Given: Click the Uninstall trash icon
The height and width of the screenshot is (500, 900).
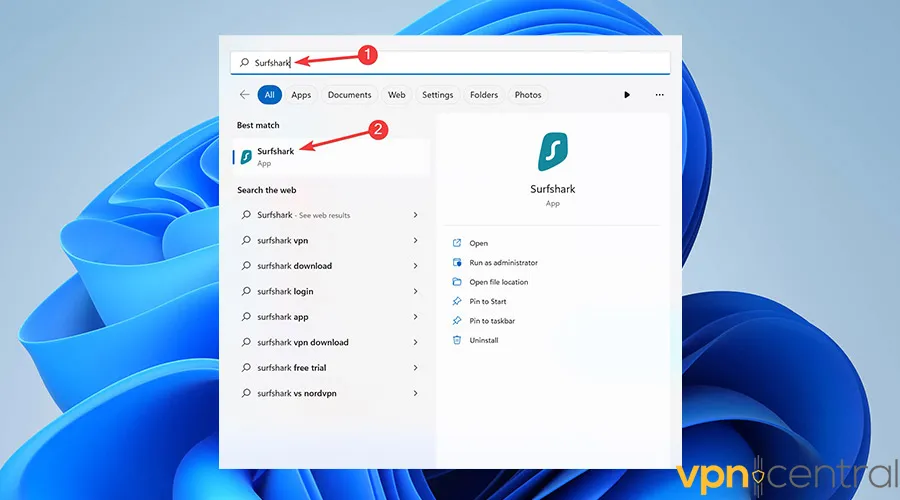Looking at the screenshot, I should point(457,340).
